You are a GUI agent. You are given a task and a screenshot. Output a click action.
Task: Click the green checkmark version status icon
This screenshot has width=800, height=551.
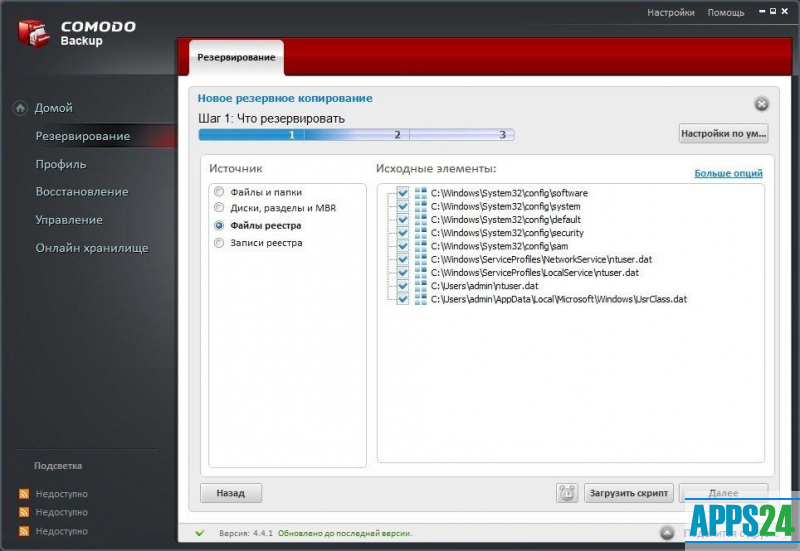pos(200,533)
